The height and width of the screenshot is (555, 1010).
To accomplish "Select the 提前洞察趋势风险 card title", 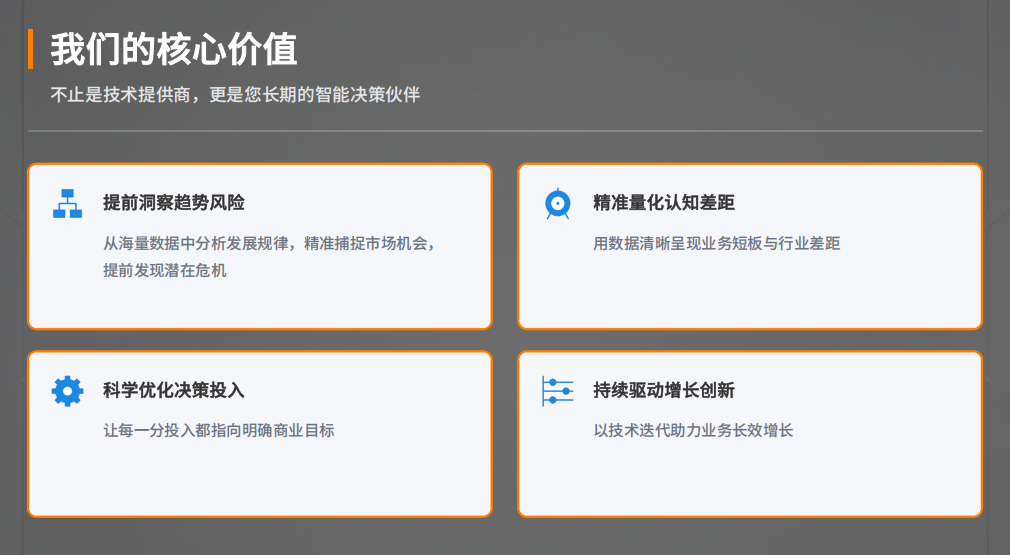I will click(173, 203).
